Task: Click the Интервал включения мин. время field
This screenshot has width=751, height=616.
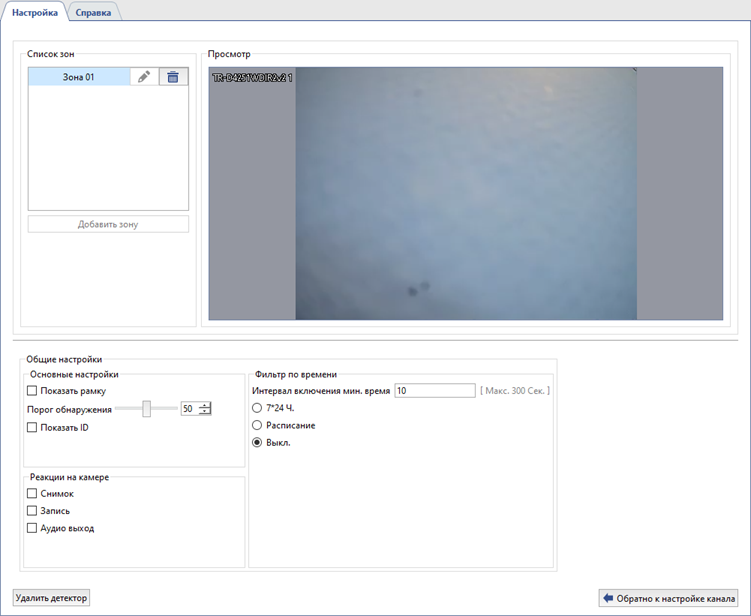Action: [434, 391]
